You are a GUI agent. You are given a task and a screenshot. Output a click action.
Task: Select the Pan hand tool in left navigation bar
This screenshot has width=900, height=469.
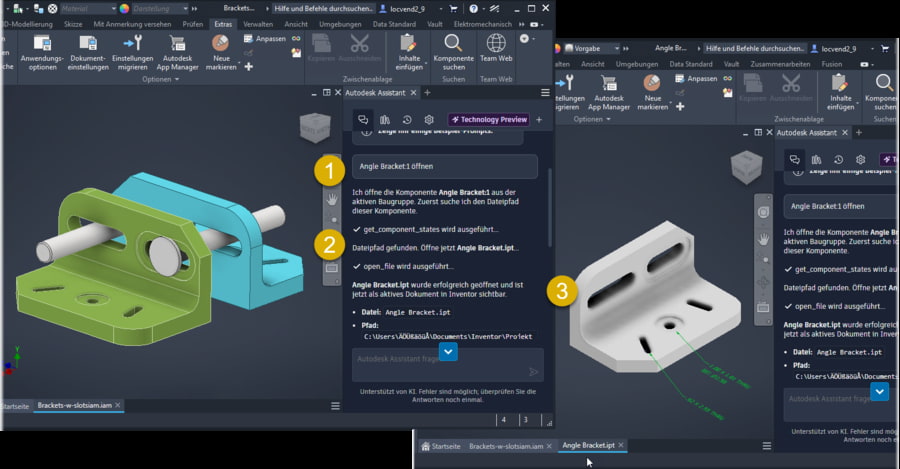332,199
